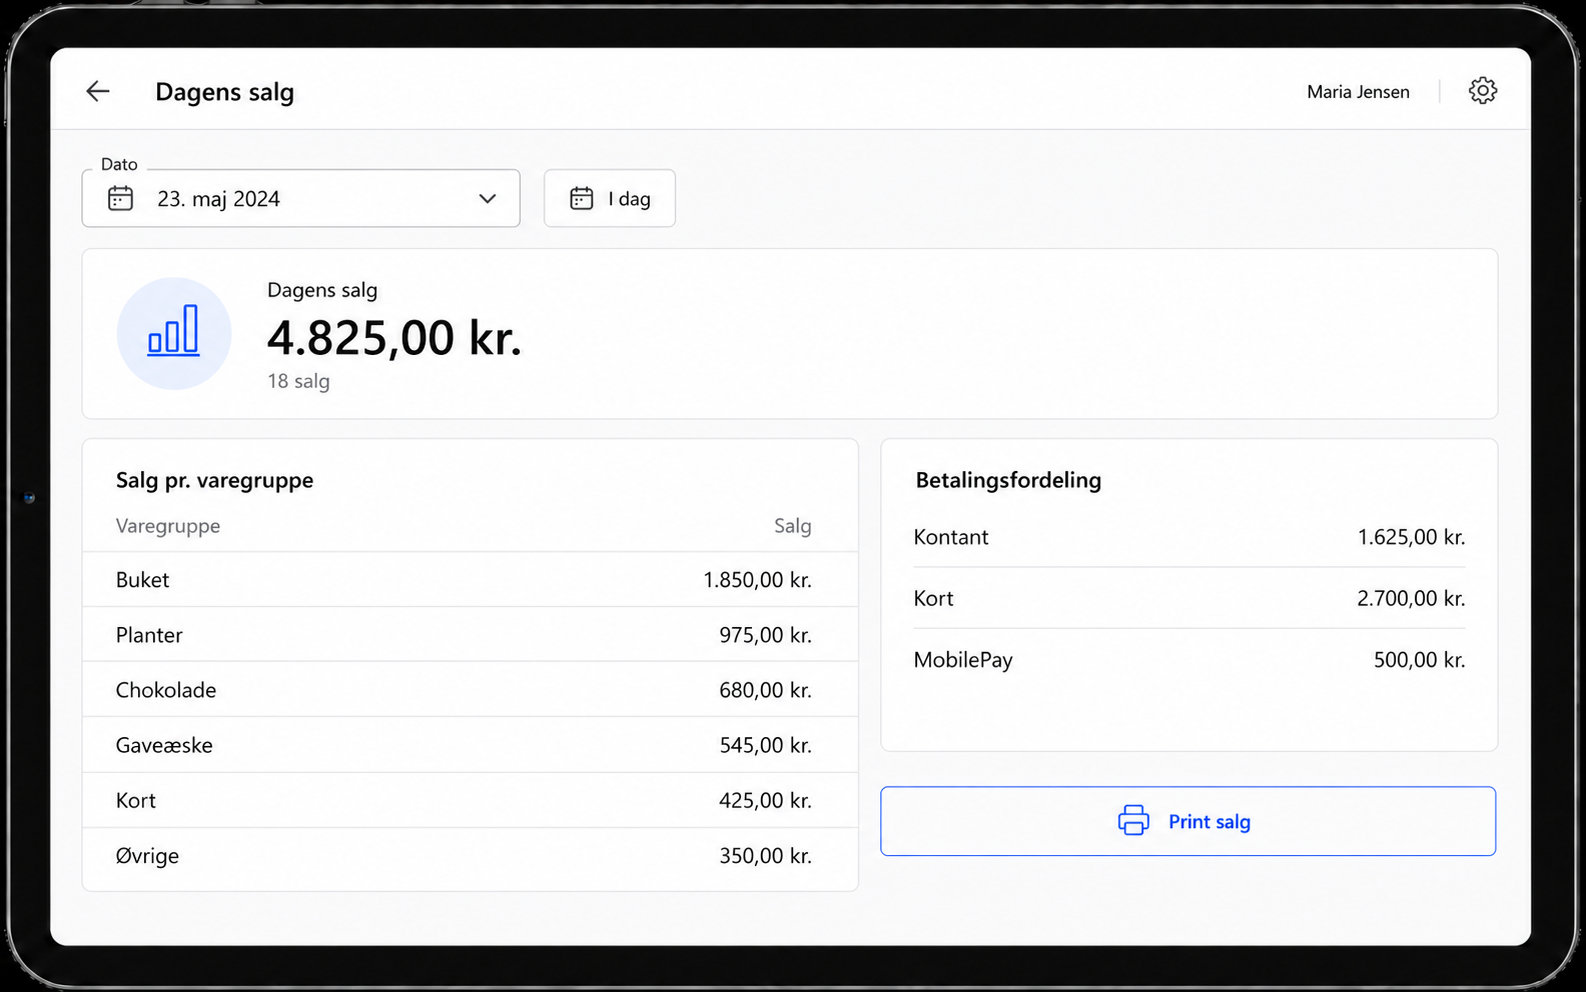Select the Buket row name
This screenshot has height=992, width=1586.
(x=143, y=580)
